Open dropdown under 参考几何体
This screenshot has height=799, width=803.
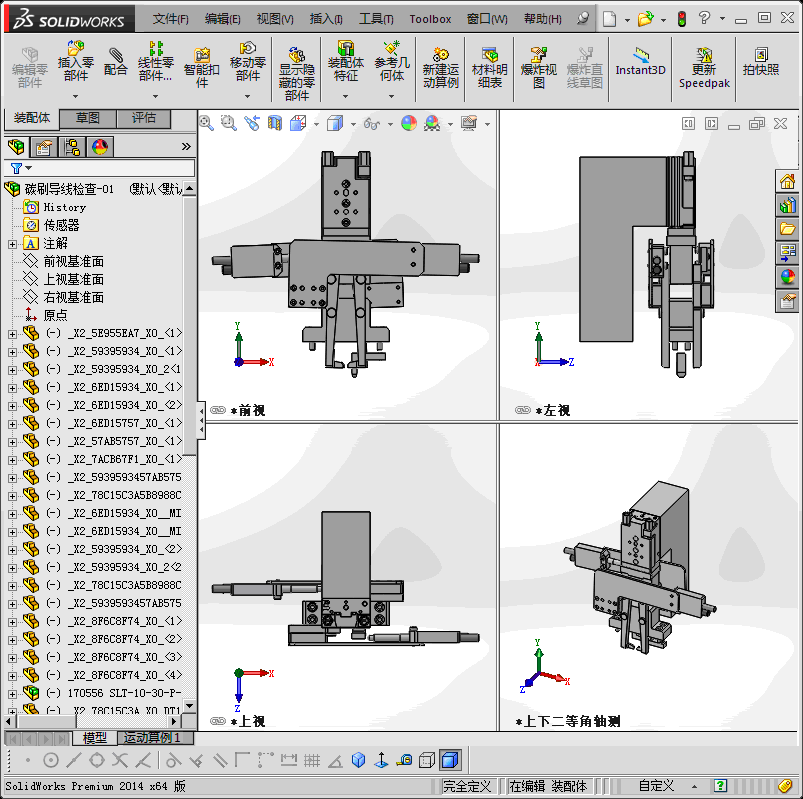click(391, 96)
